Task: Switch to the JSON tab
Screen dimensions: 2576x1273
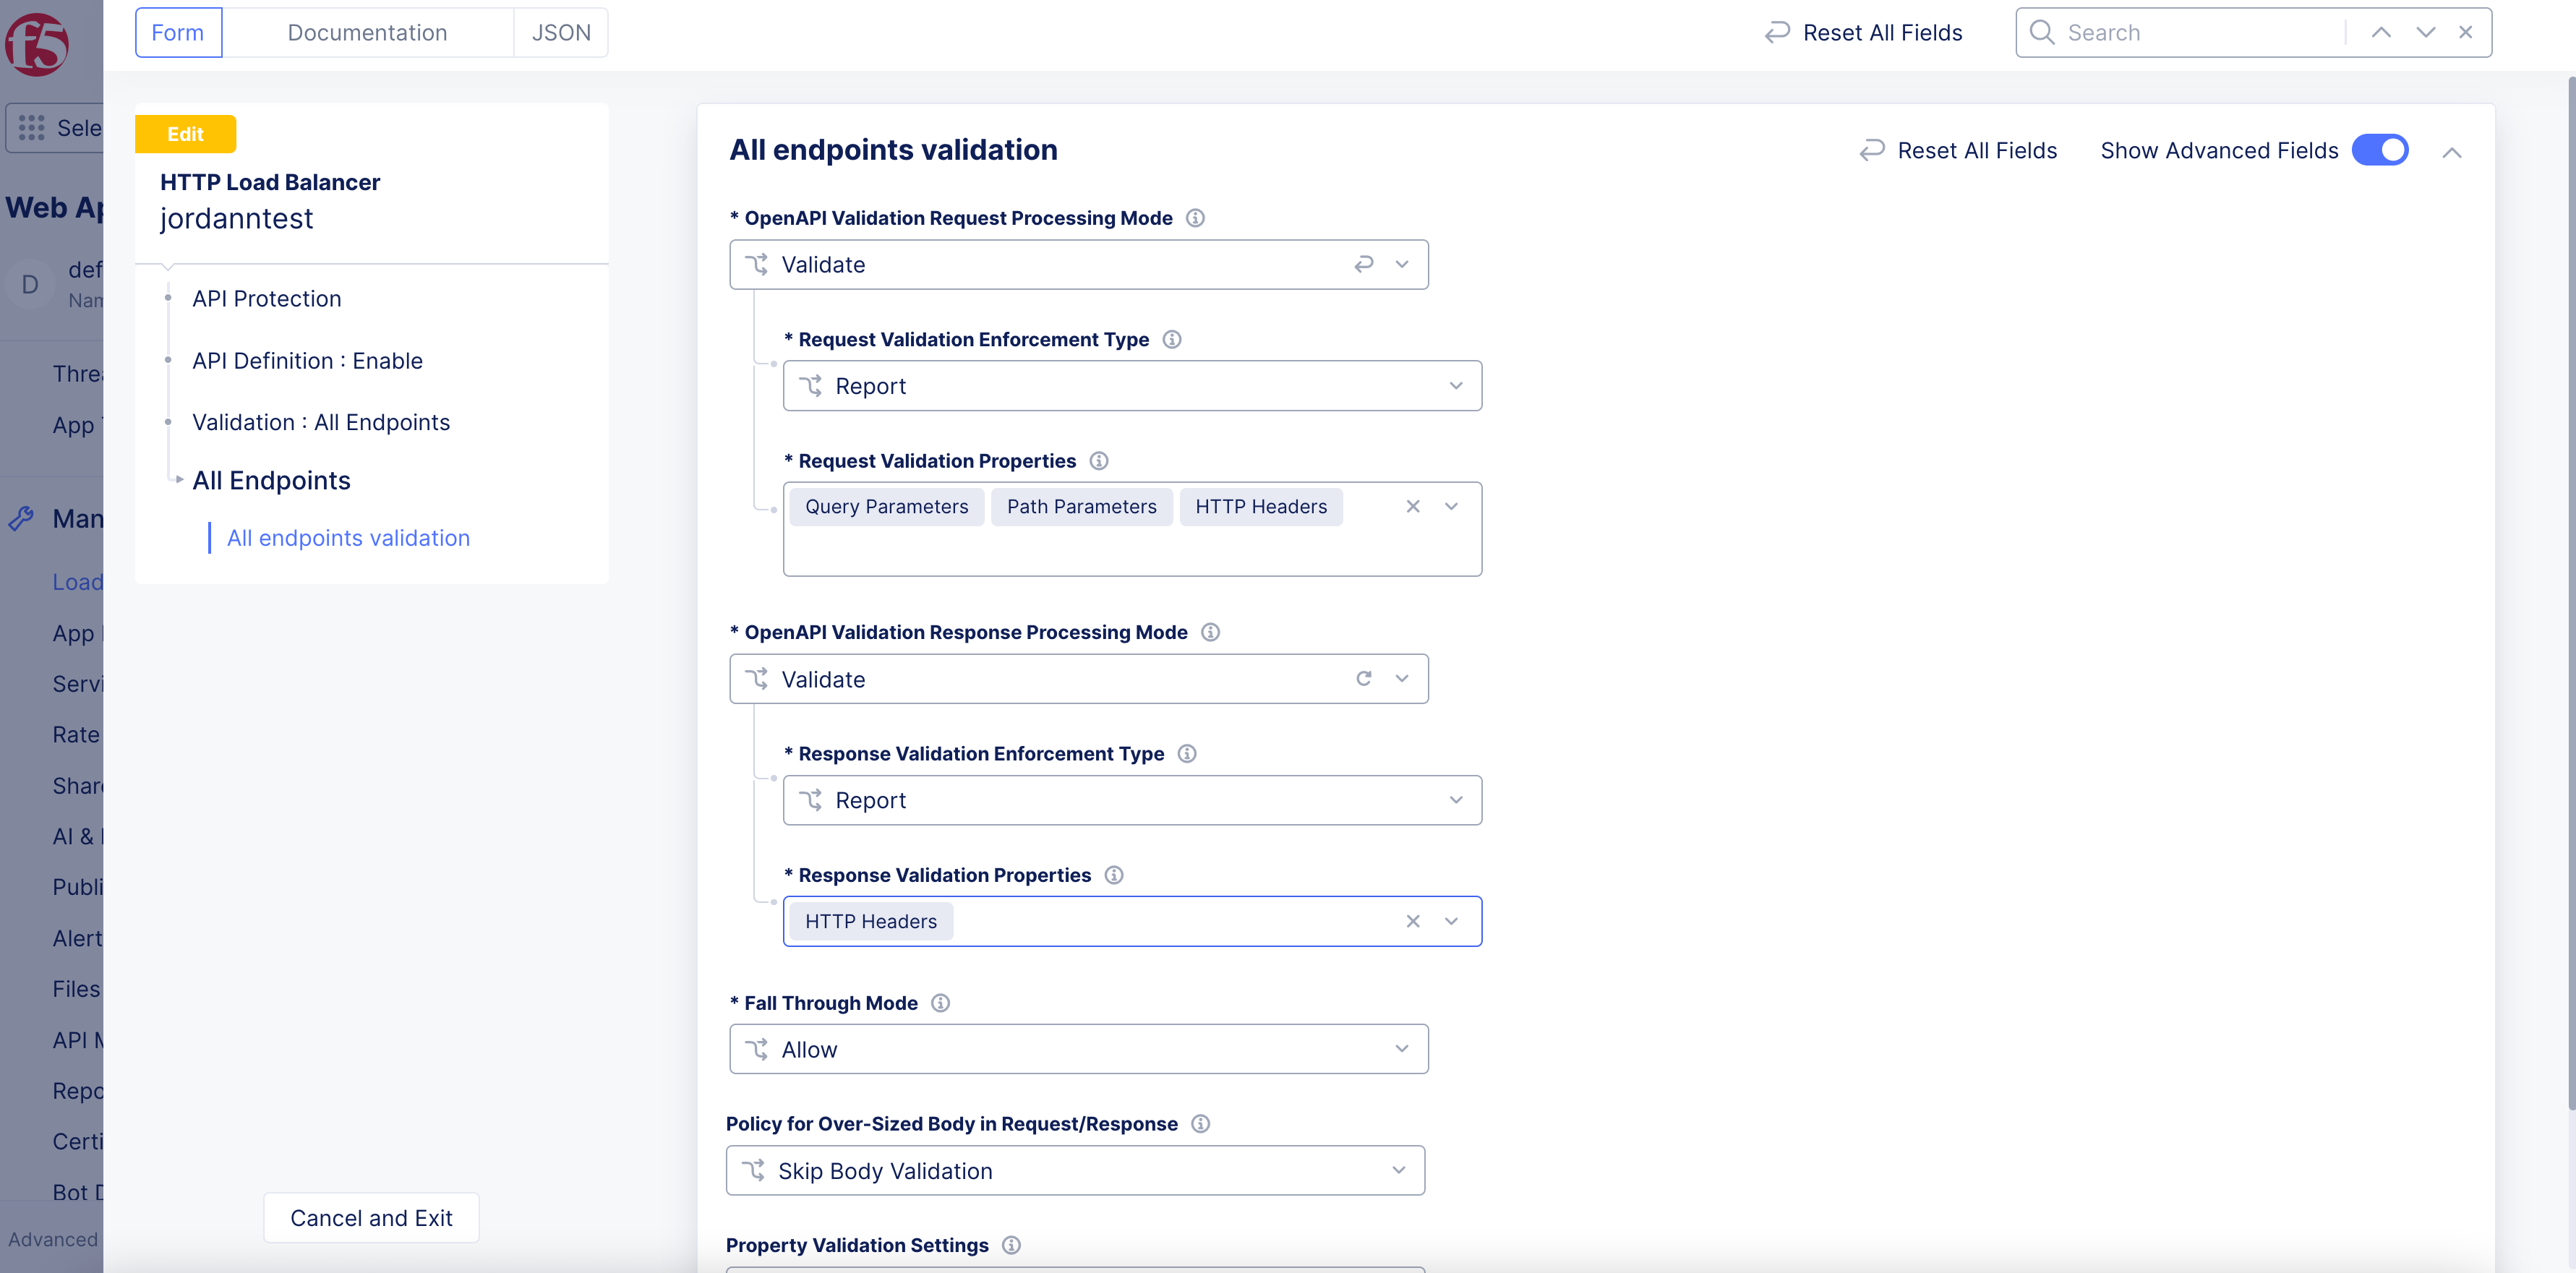Action: point(561,32)
